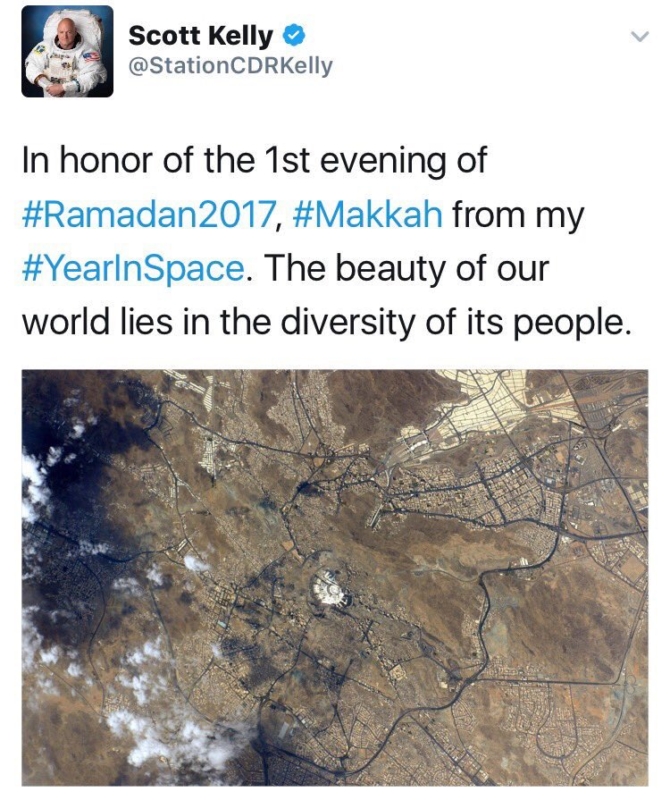670x800 pixels.
Task: Select the #YearInSpace hashtag
Action: point(133,268)
